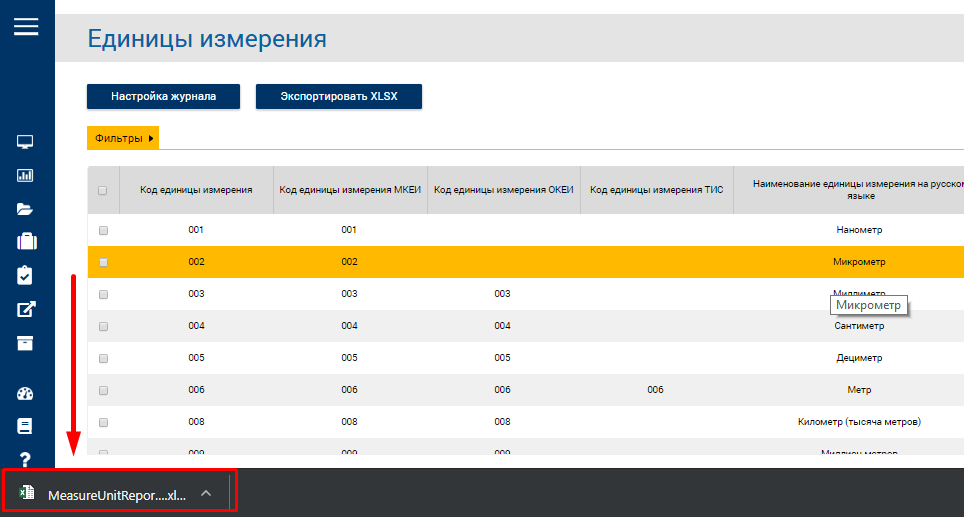Select the highlighted row 002 Микрометр
Viewport: 964px width, 517px height.
pyautogui.click(x=526, y=262)
